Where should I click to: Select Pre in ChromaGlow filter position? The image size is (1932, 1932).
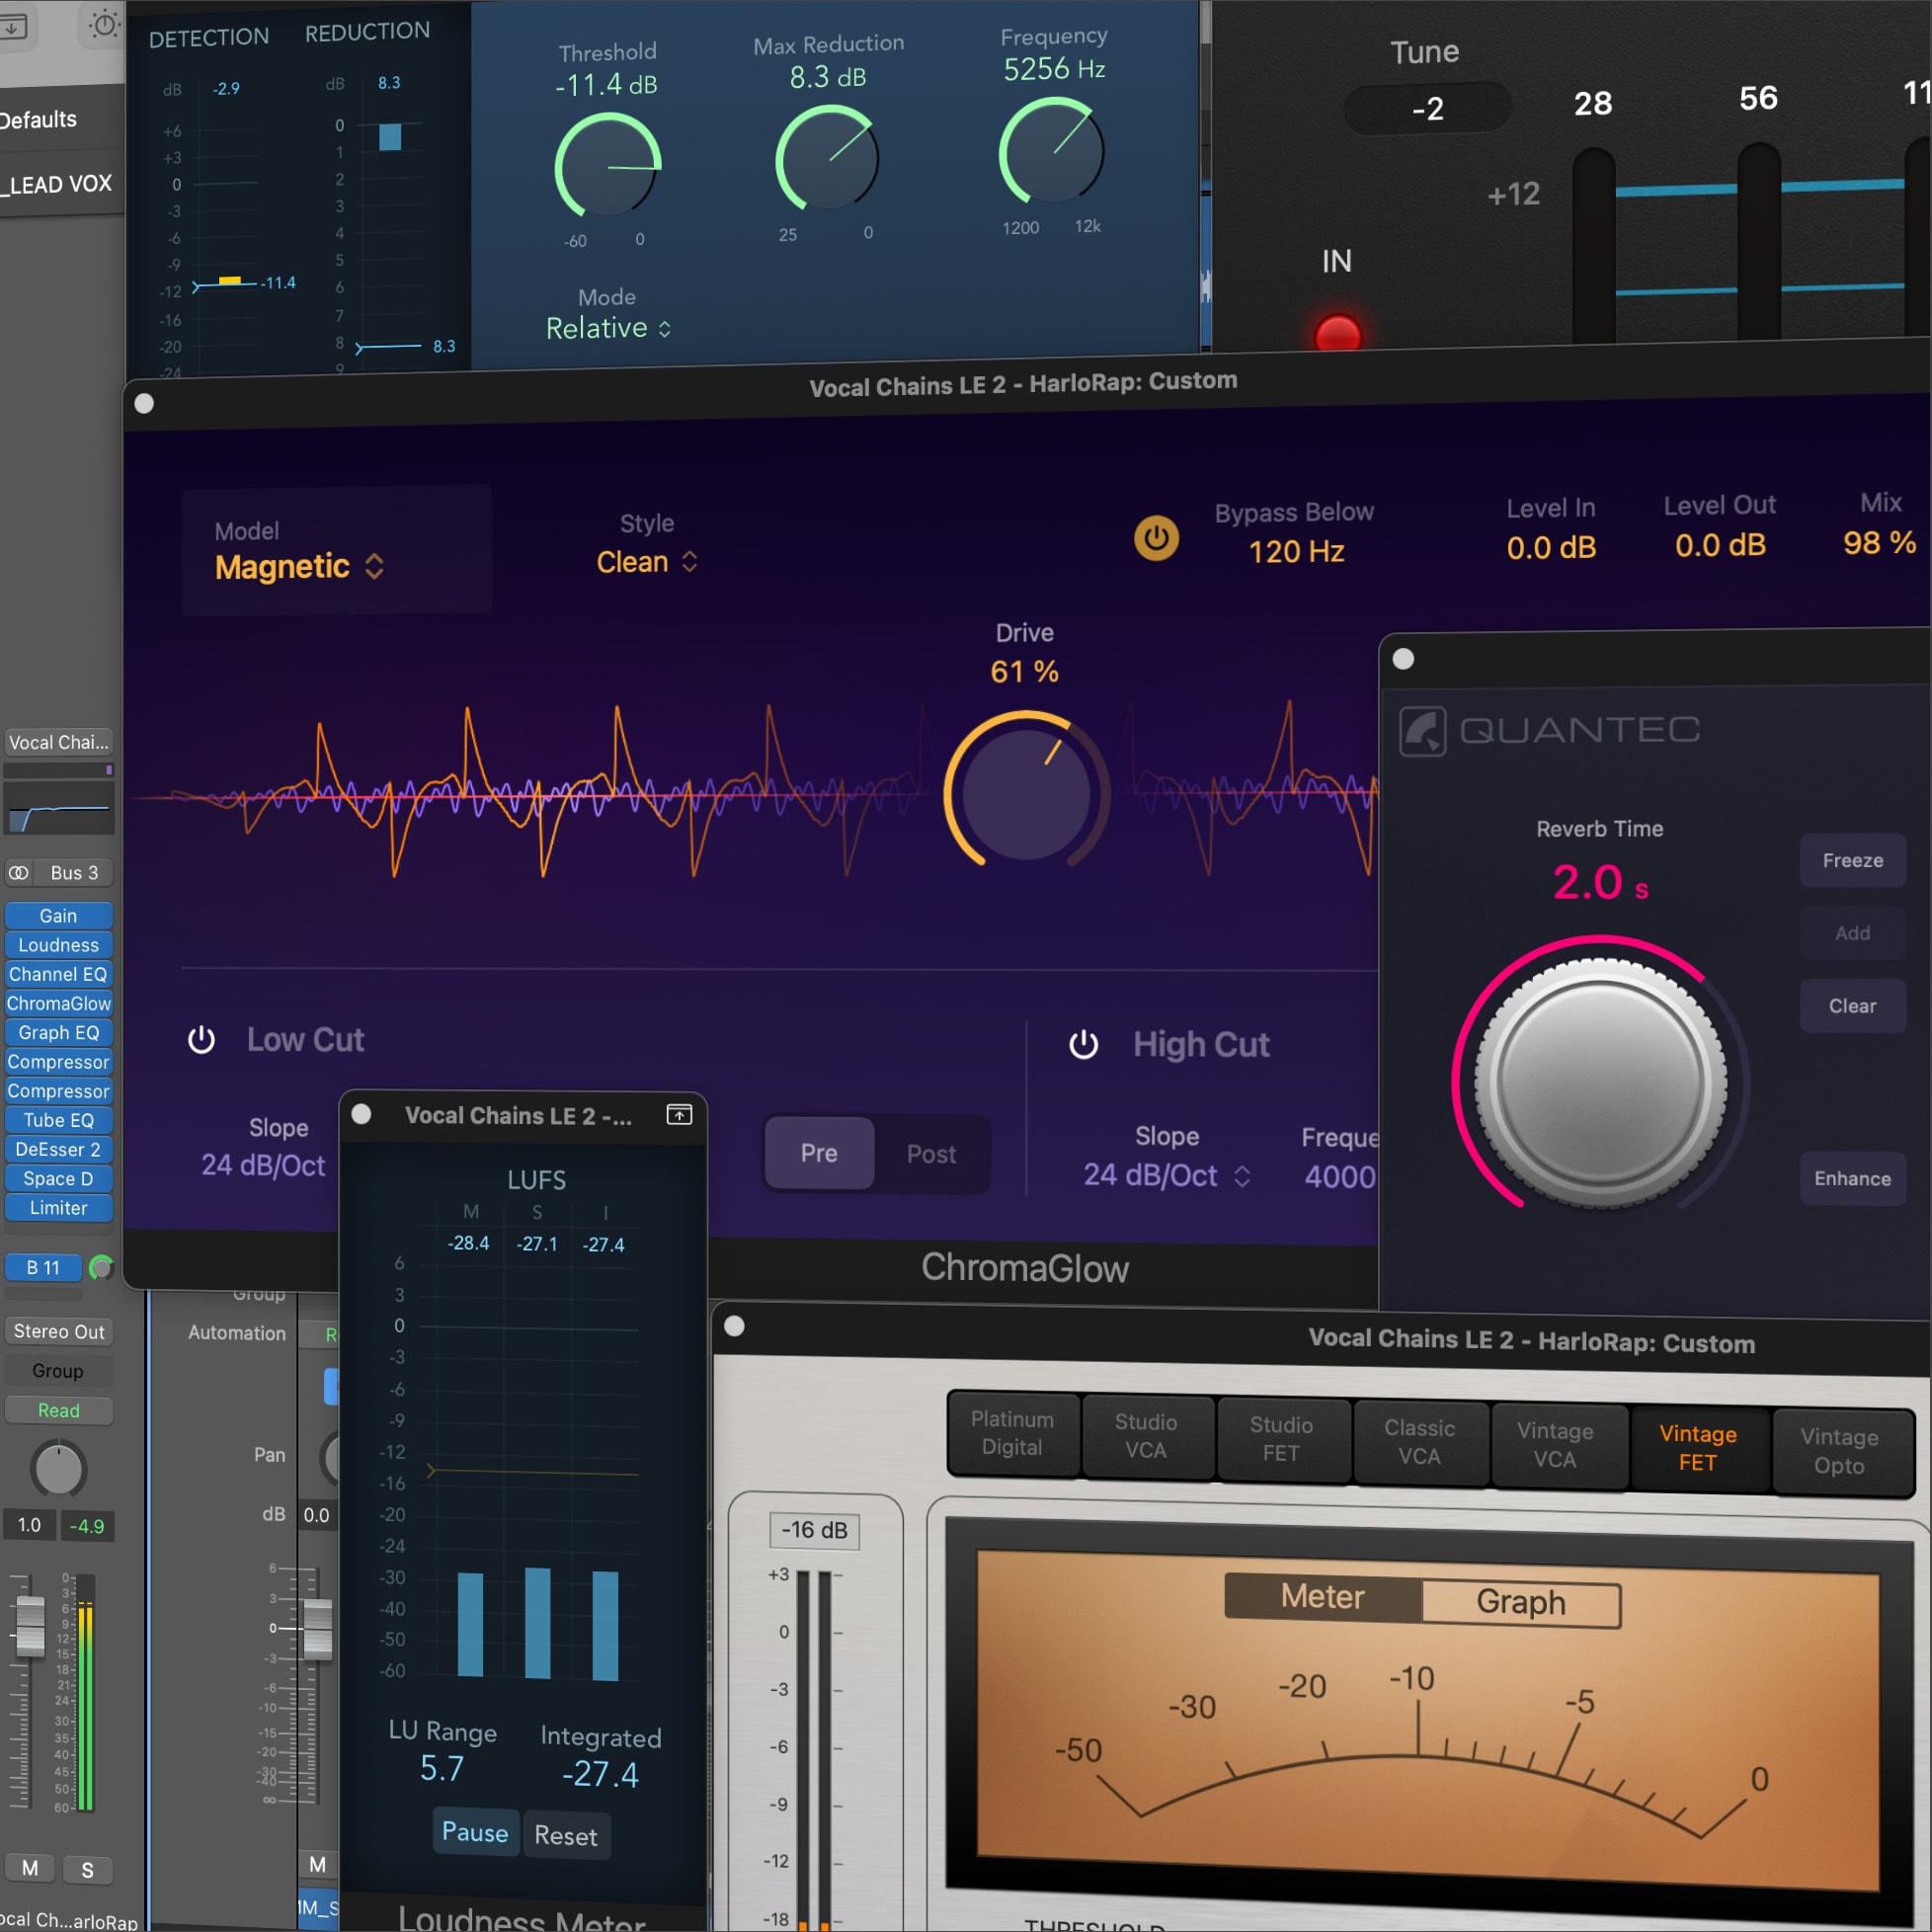(818, 1153)
